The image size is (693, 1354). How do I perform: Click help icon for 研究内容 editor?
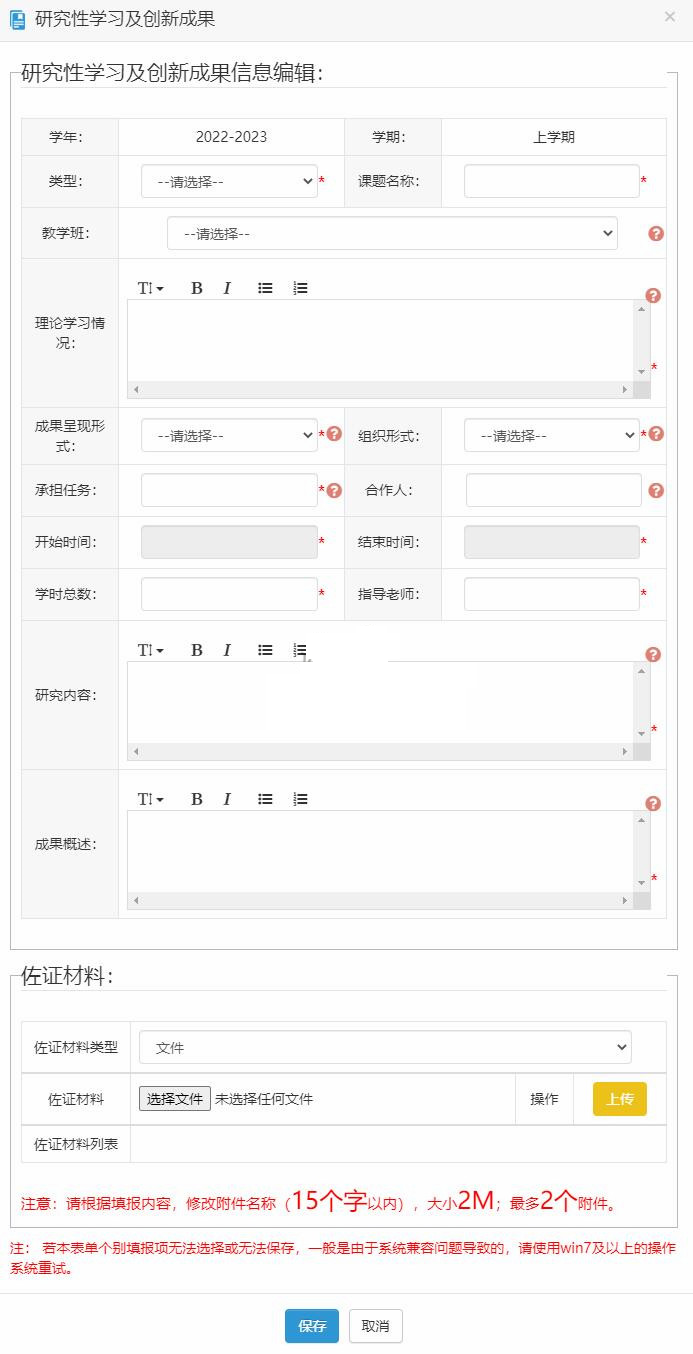point(653,654)
